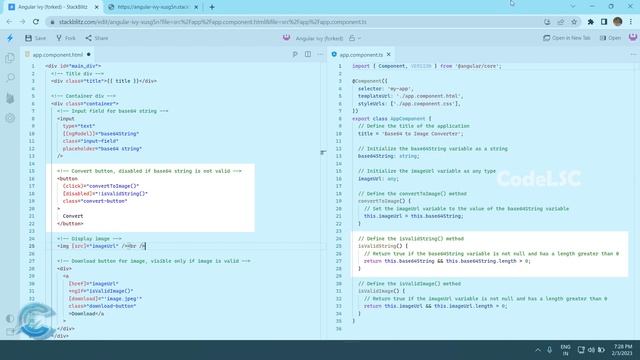This screenshot has width=640, height=360.
Task: Open the Files explorer in the sidebar
Action: pyautogui.click(x=10, y=58)
